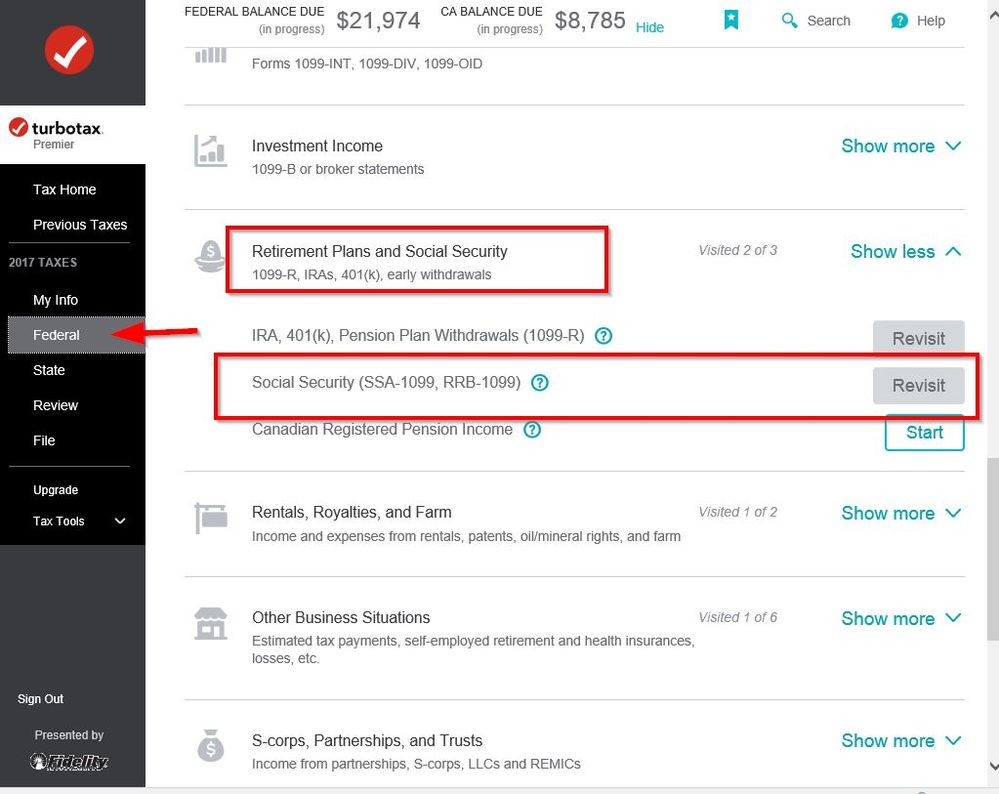Expand Rentals, Royalties, and Farm section
Image resolution: width=999 pixels, height=794 pixels.
coord(901,513)
